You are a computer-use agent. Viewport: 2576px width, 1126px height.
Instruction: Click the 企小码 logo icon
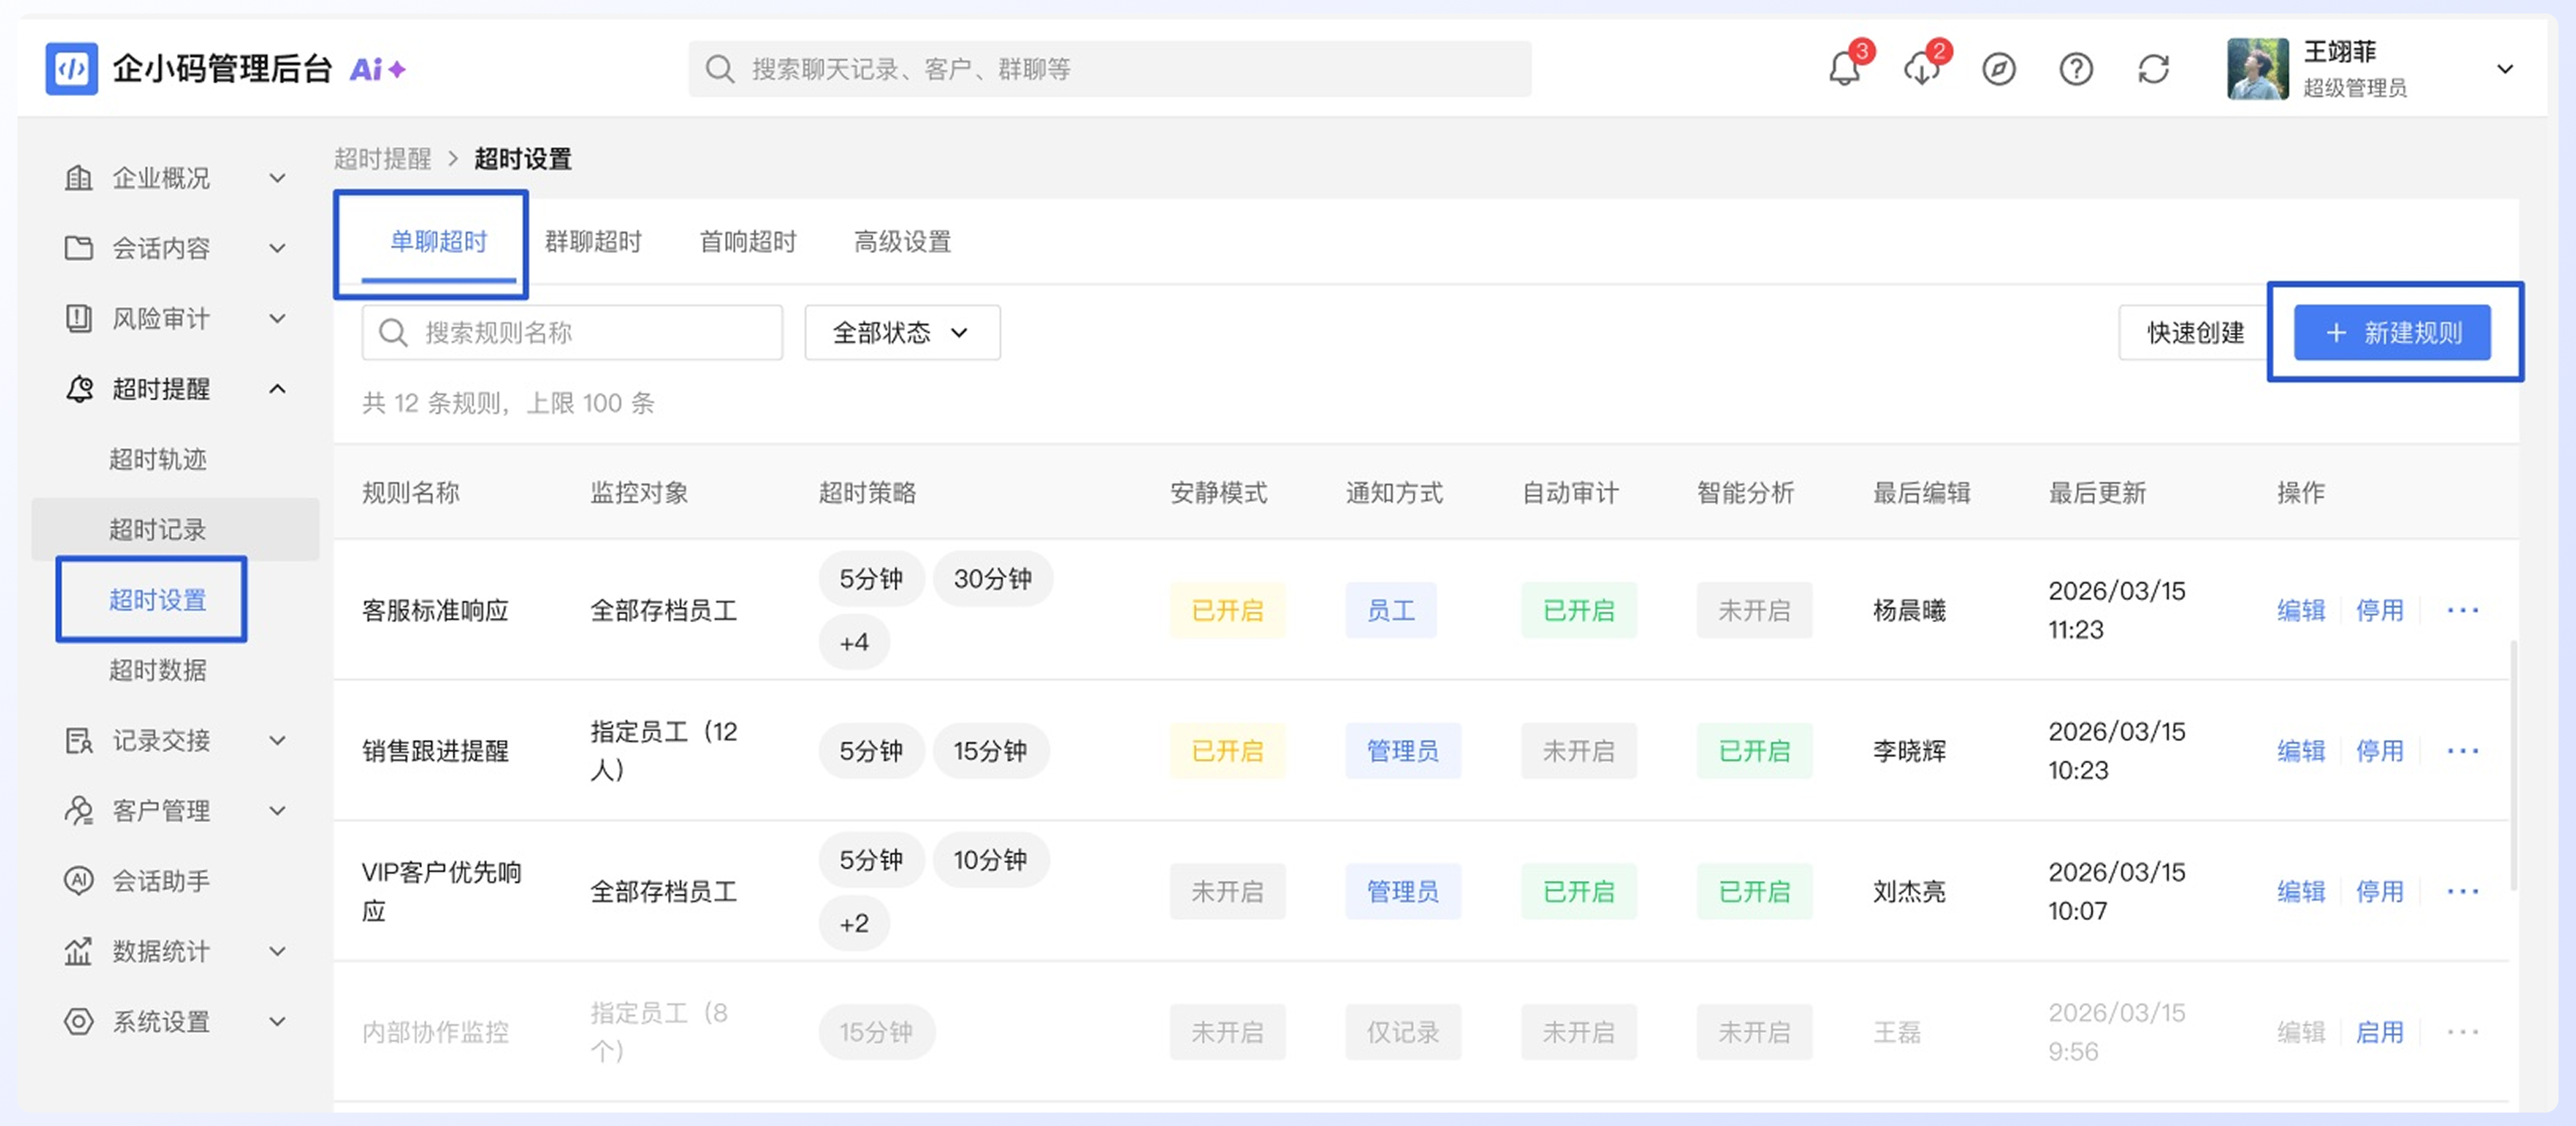[72, 69]
